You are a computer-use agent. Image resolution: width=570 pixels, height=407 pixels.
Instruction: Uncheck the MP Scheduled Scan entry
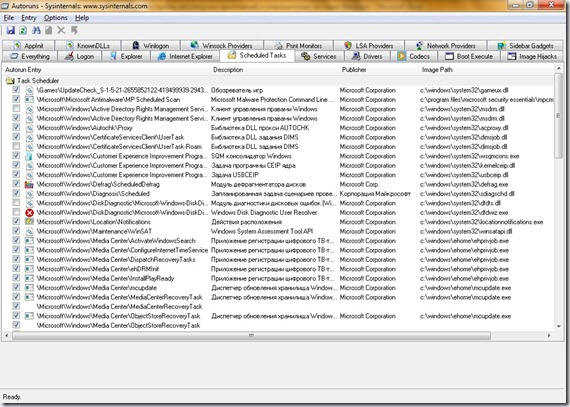click(16, 99)
